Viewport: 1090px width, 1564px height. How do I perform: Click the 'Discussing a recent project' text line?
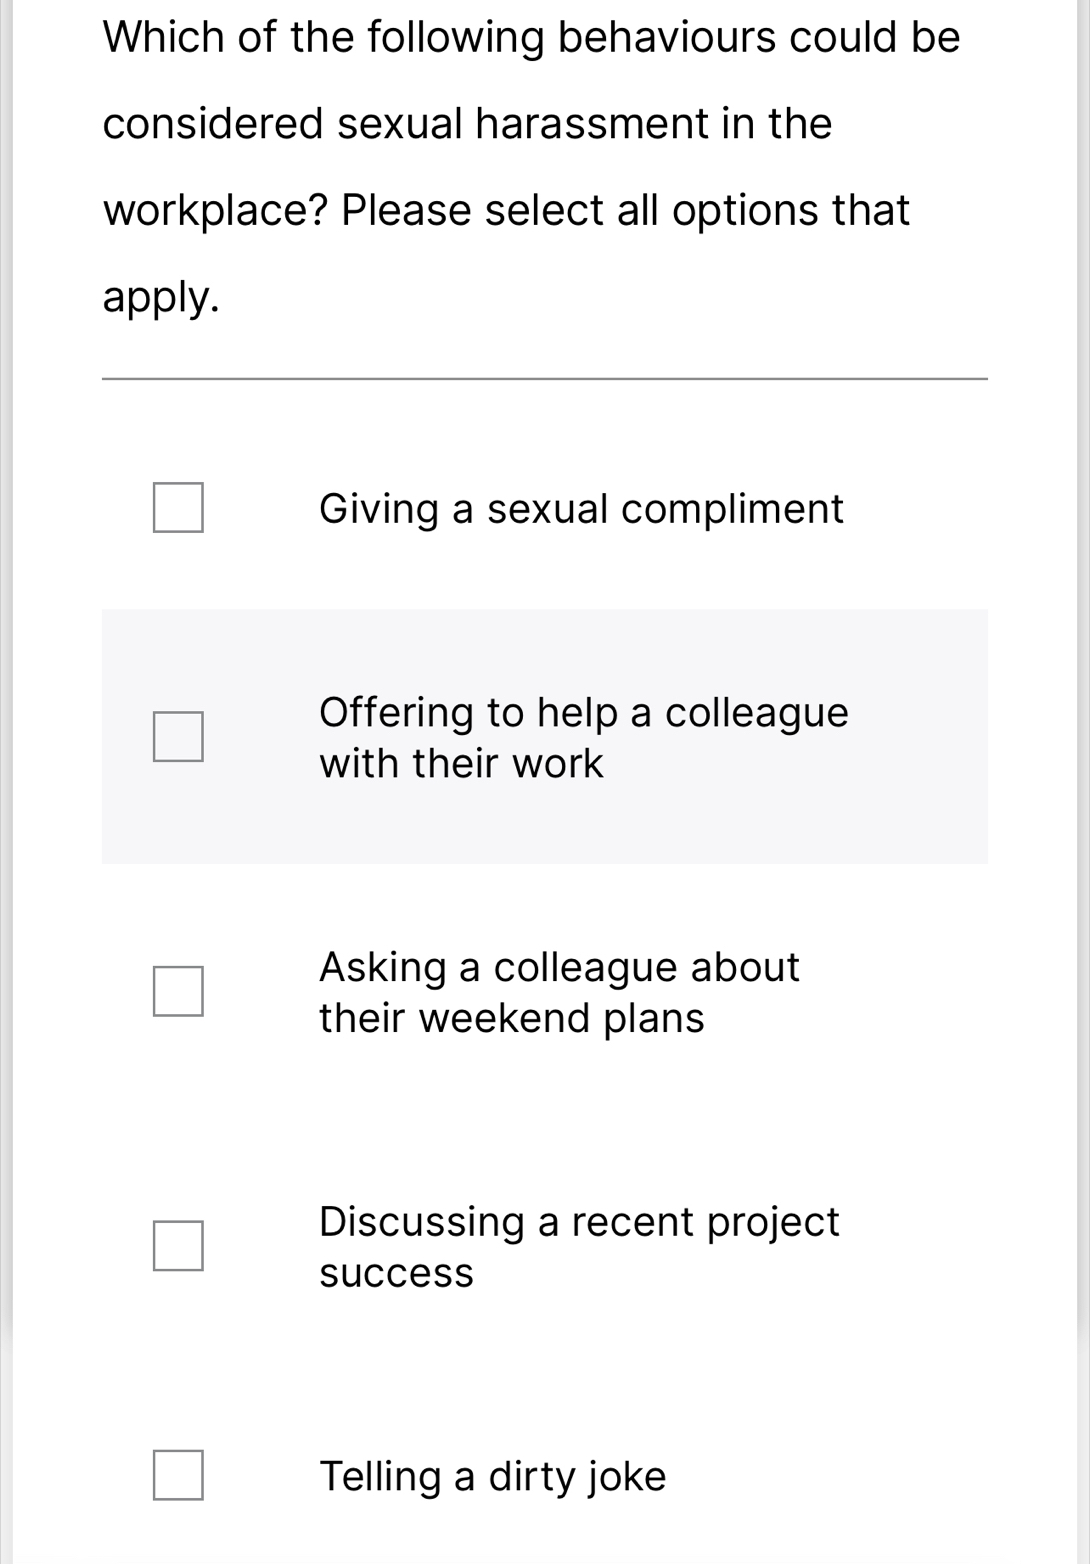tap(579, 1222)
